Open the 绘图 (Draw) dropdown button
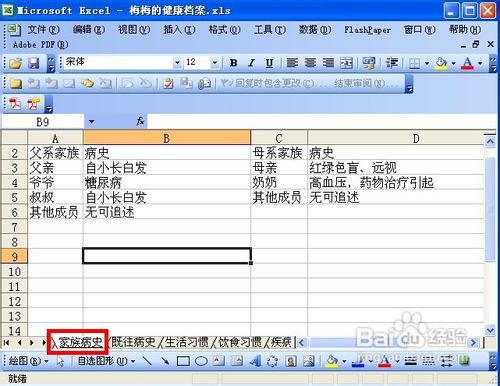The image size is (500, 386). (x=28, y=361)
